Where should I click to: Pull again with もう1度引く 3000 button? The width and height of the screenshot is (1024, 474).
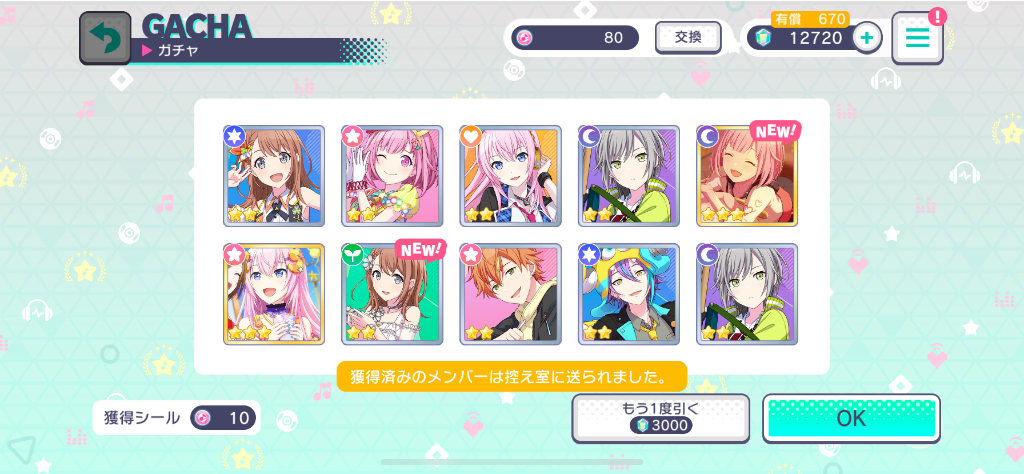click(x=661, y=419)
